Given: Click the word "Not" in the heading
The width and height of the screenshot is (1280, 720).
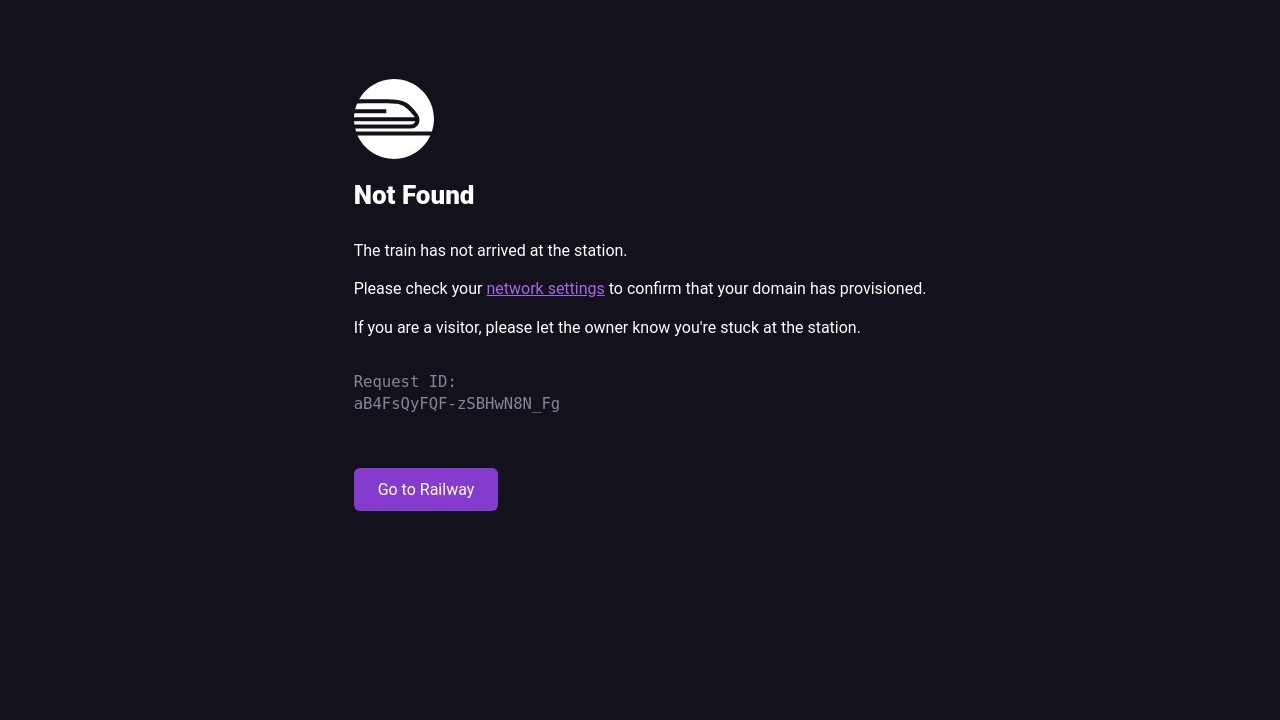Looking at the screenshot, I should [x=375, y=195].
